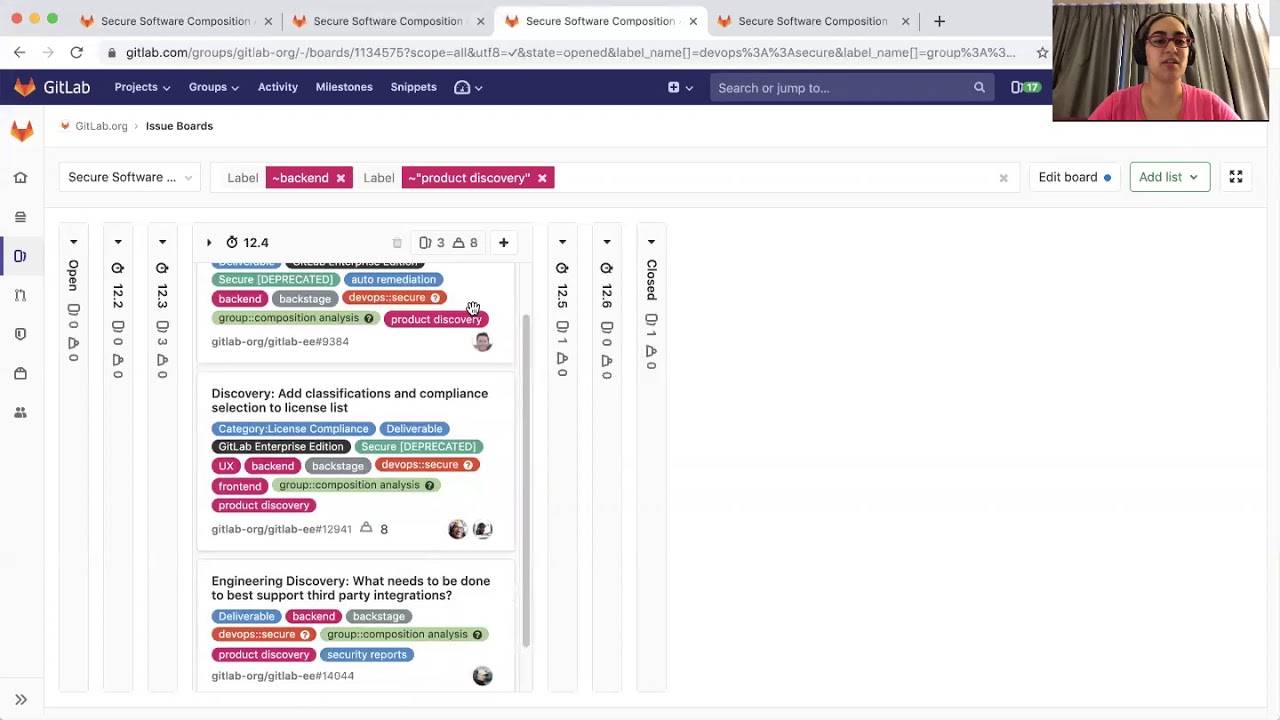Image resolution: width=1280 pixels, height=720 pixels.
Task: Click the frontend label
Action: tap(240, 486)
